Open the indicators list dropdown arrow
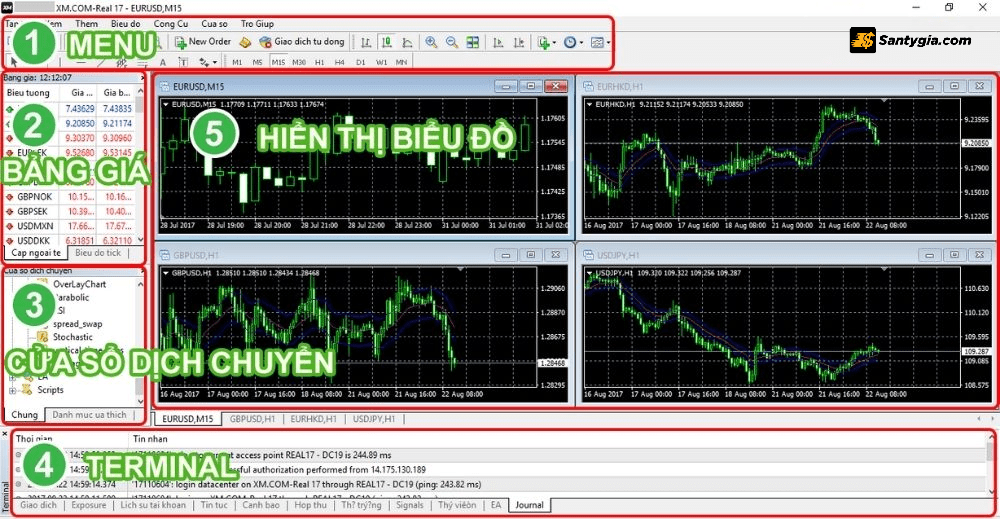1000x519 pixels. coord(554,43)
